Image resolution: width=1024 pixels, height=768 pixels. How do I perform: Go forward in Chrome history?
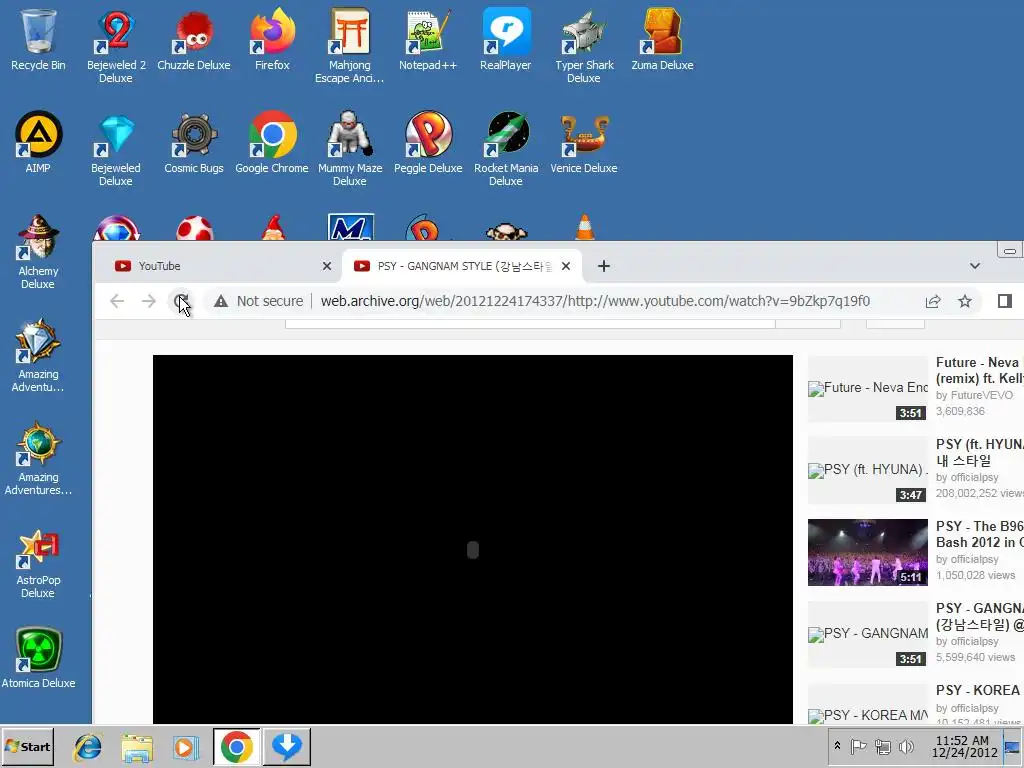pyautogui.click(x=149, y=301)
